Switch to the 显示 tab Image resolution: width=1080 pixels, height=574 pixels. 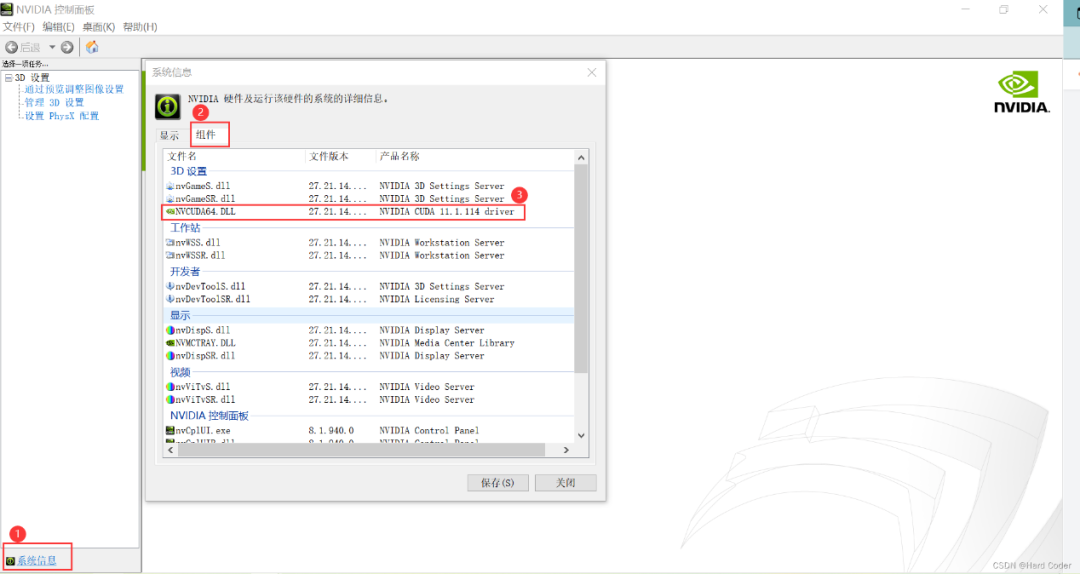169,135
